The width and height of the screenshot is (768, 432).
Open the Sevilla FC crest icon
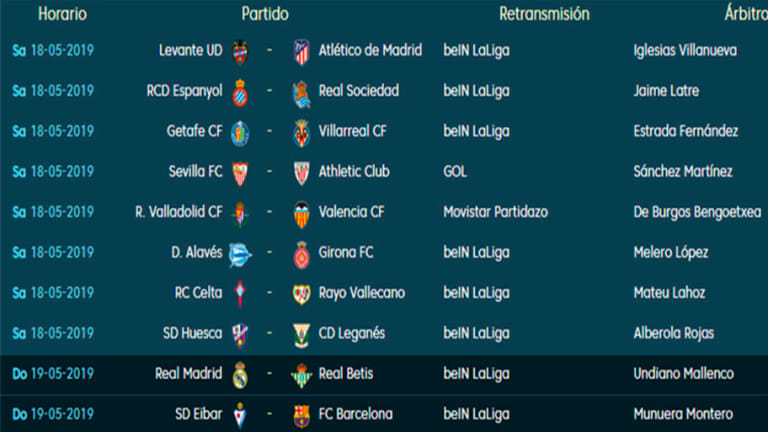click(x=240, y=173)
